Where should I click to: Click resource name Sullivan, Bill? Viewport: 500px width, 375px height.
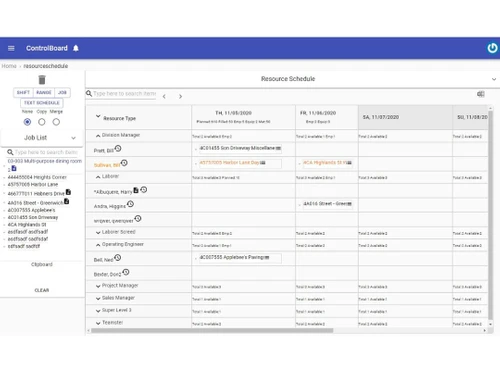(x=107, y=165)
